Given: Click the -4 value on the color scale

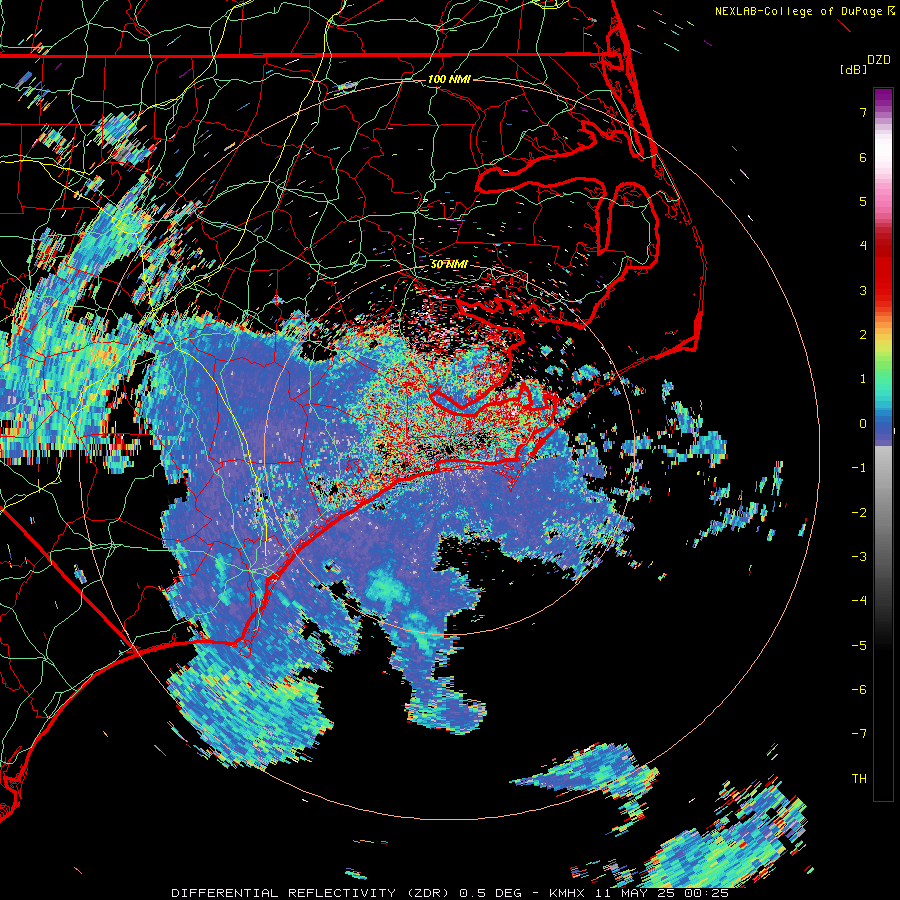Looking at the screenshot, I should pyautogui.click(x=859, y=601).
